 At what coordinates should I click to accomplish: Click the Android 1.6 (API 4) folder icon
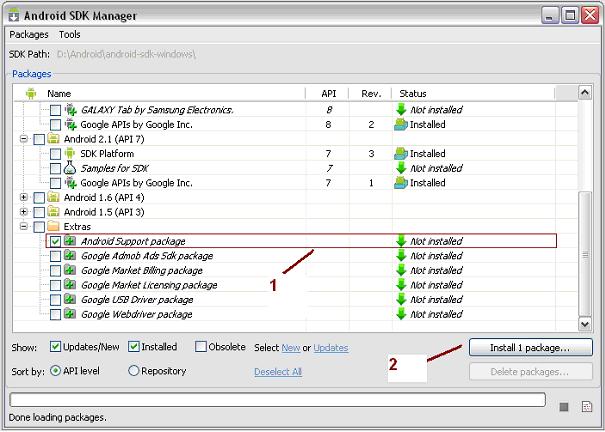click(53, 198)
